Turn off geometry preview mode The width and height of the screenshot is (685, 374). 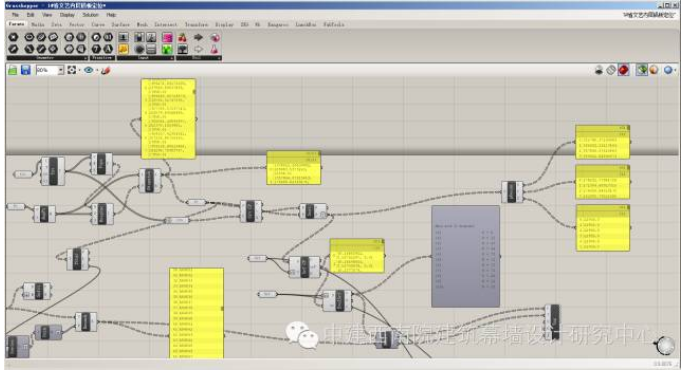[599, 70]
